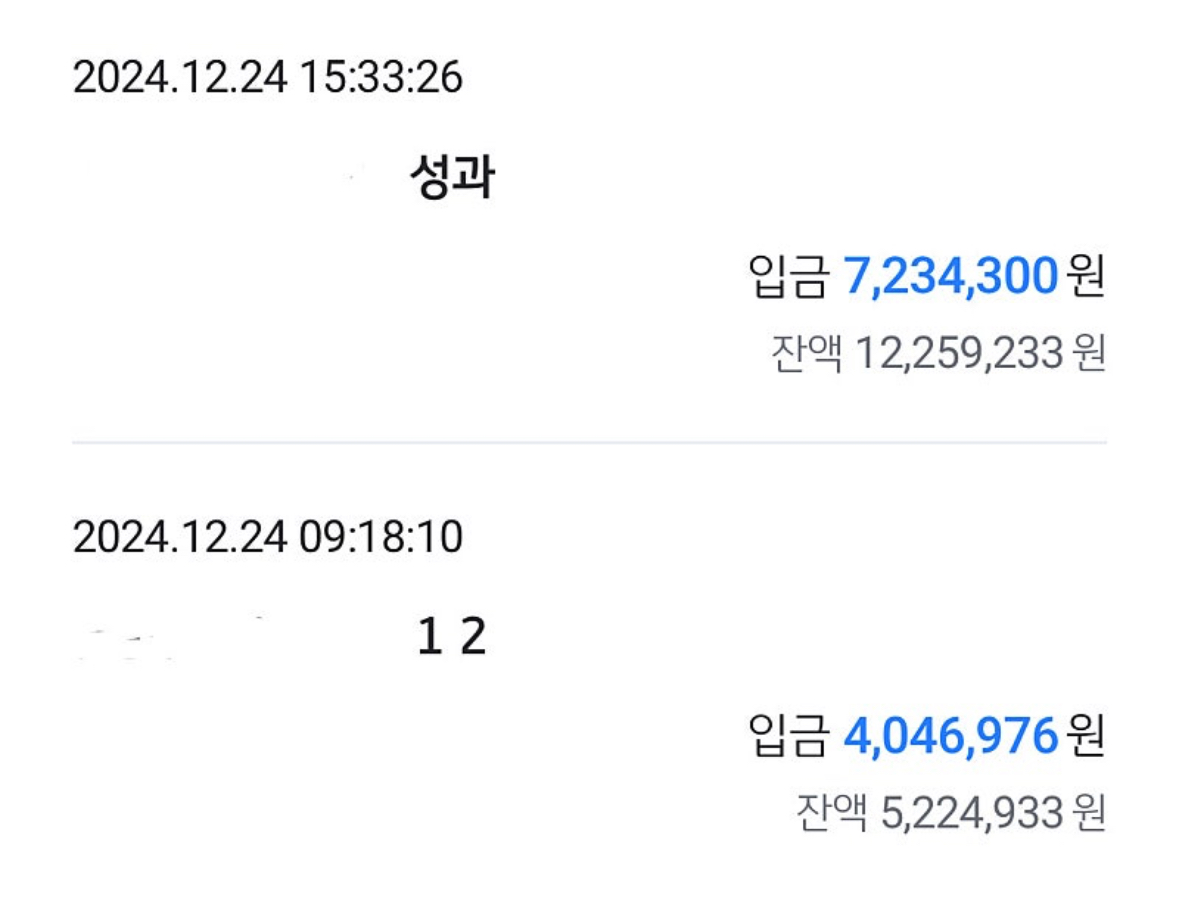Click the 원 after 5,224,933
This screenshot has height=902, width=1179.
[1090, 813]
